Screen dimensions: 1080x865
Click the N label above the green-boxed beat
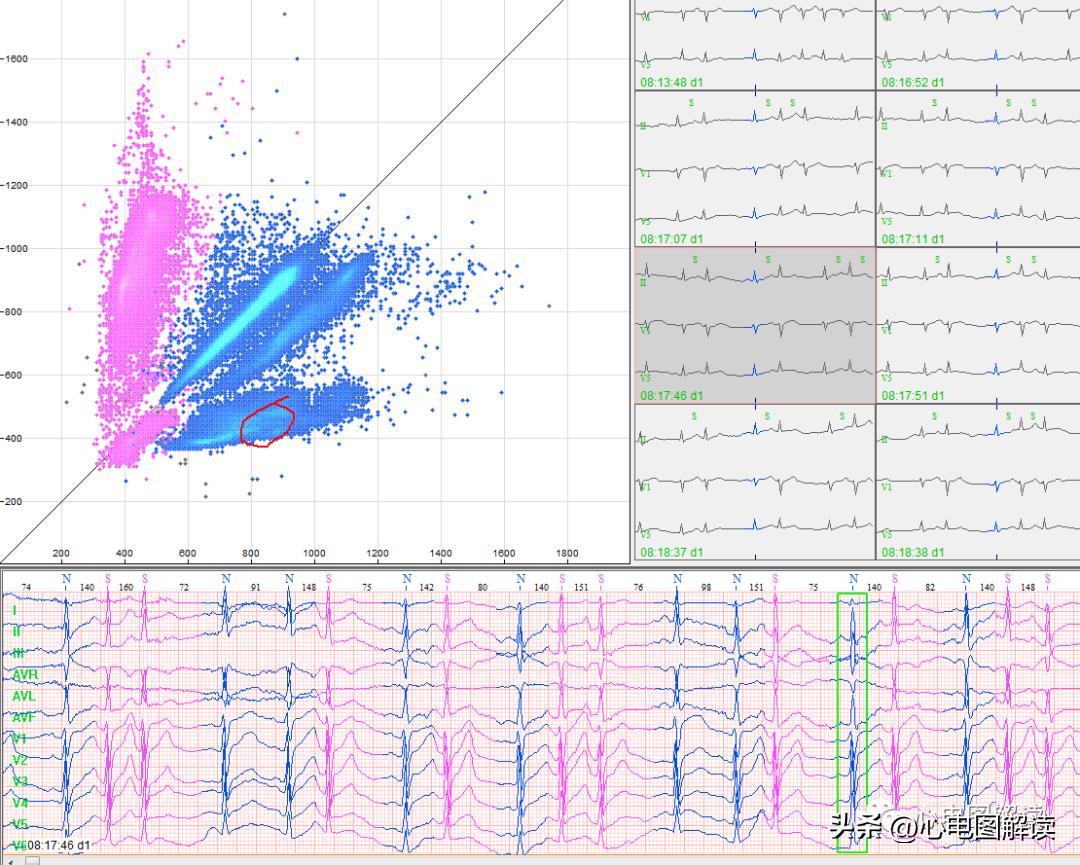point(853,579)
